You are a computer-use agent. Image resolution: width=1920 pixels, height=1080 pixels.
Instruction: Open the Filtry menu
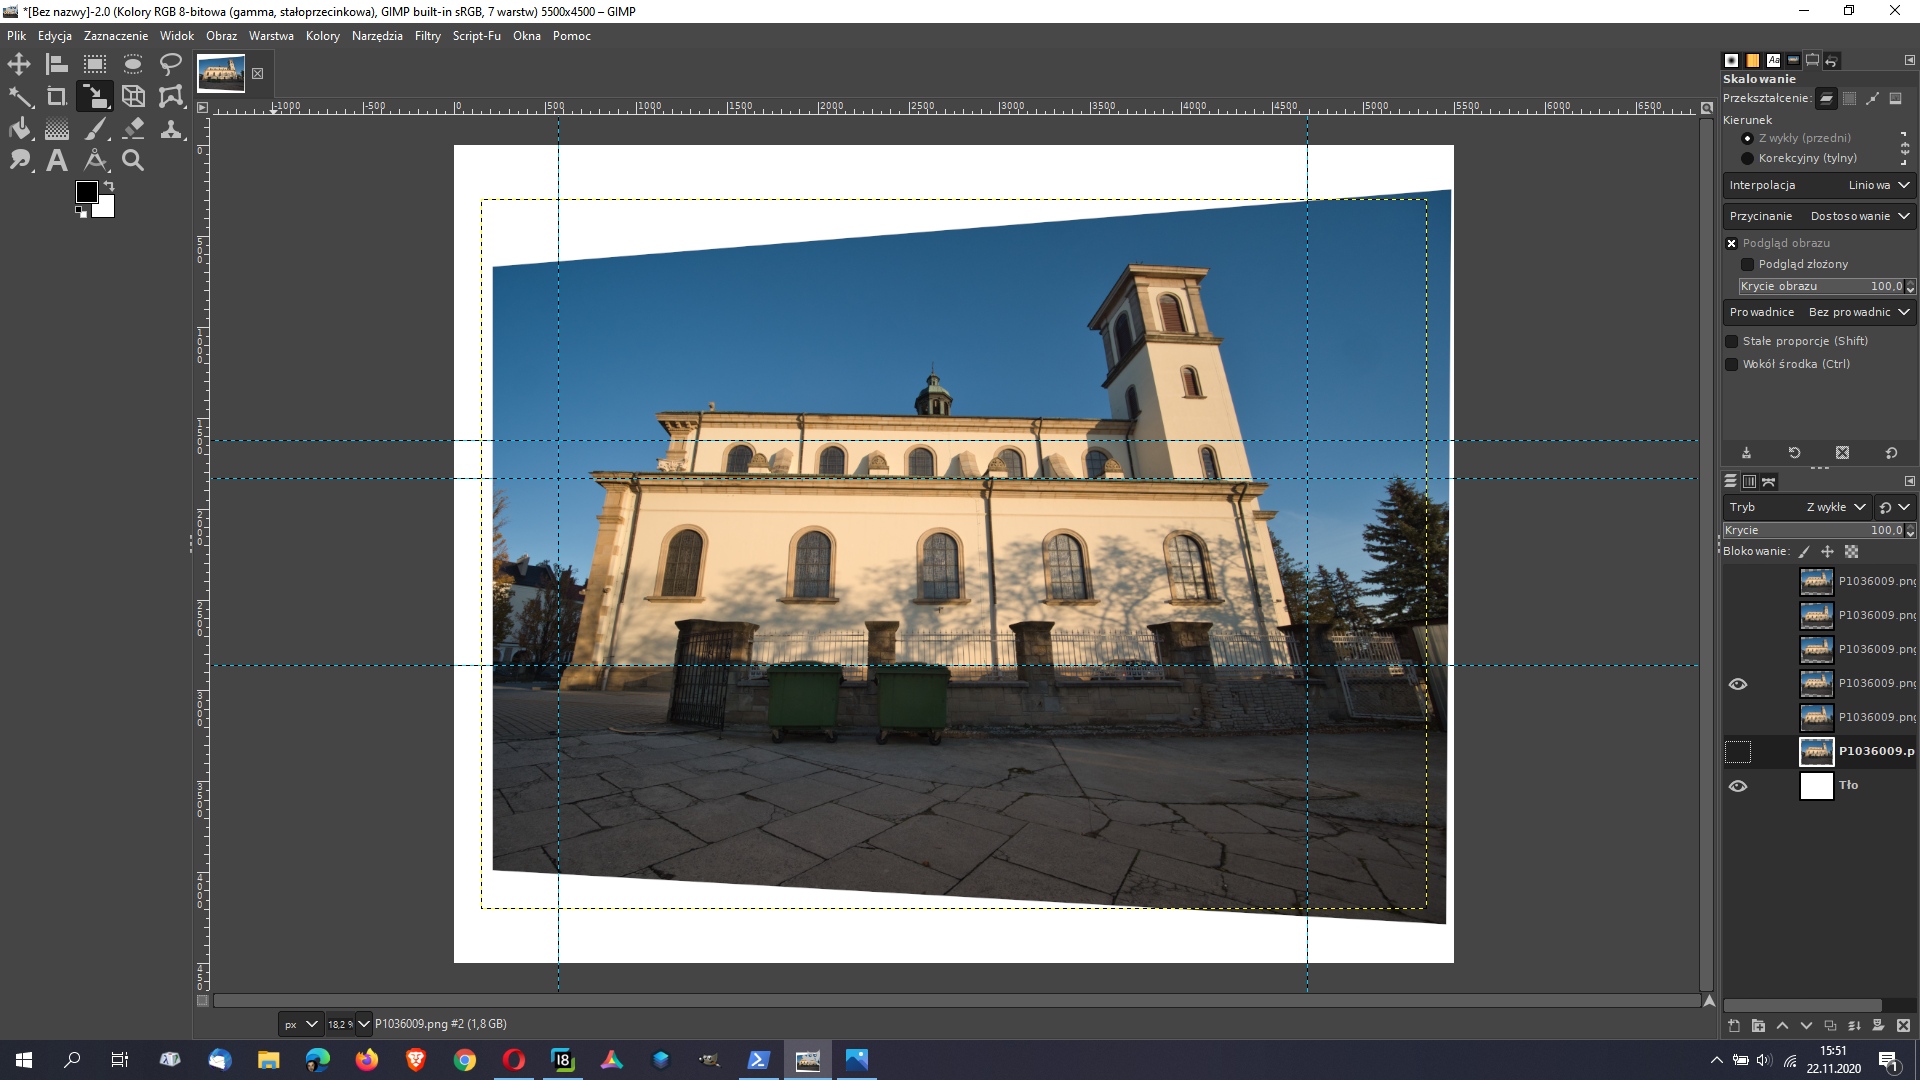point(427,36)
